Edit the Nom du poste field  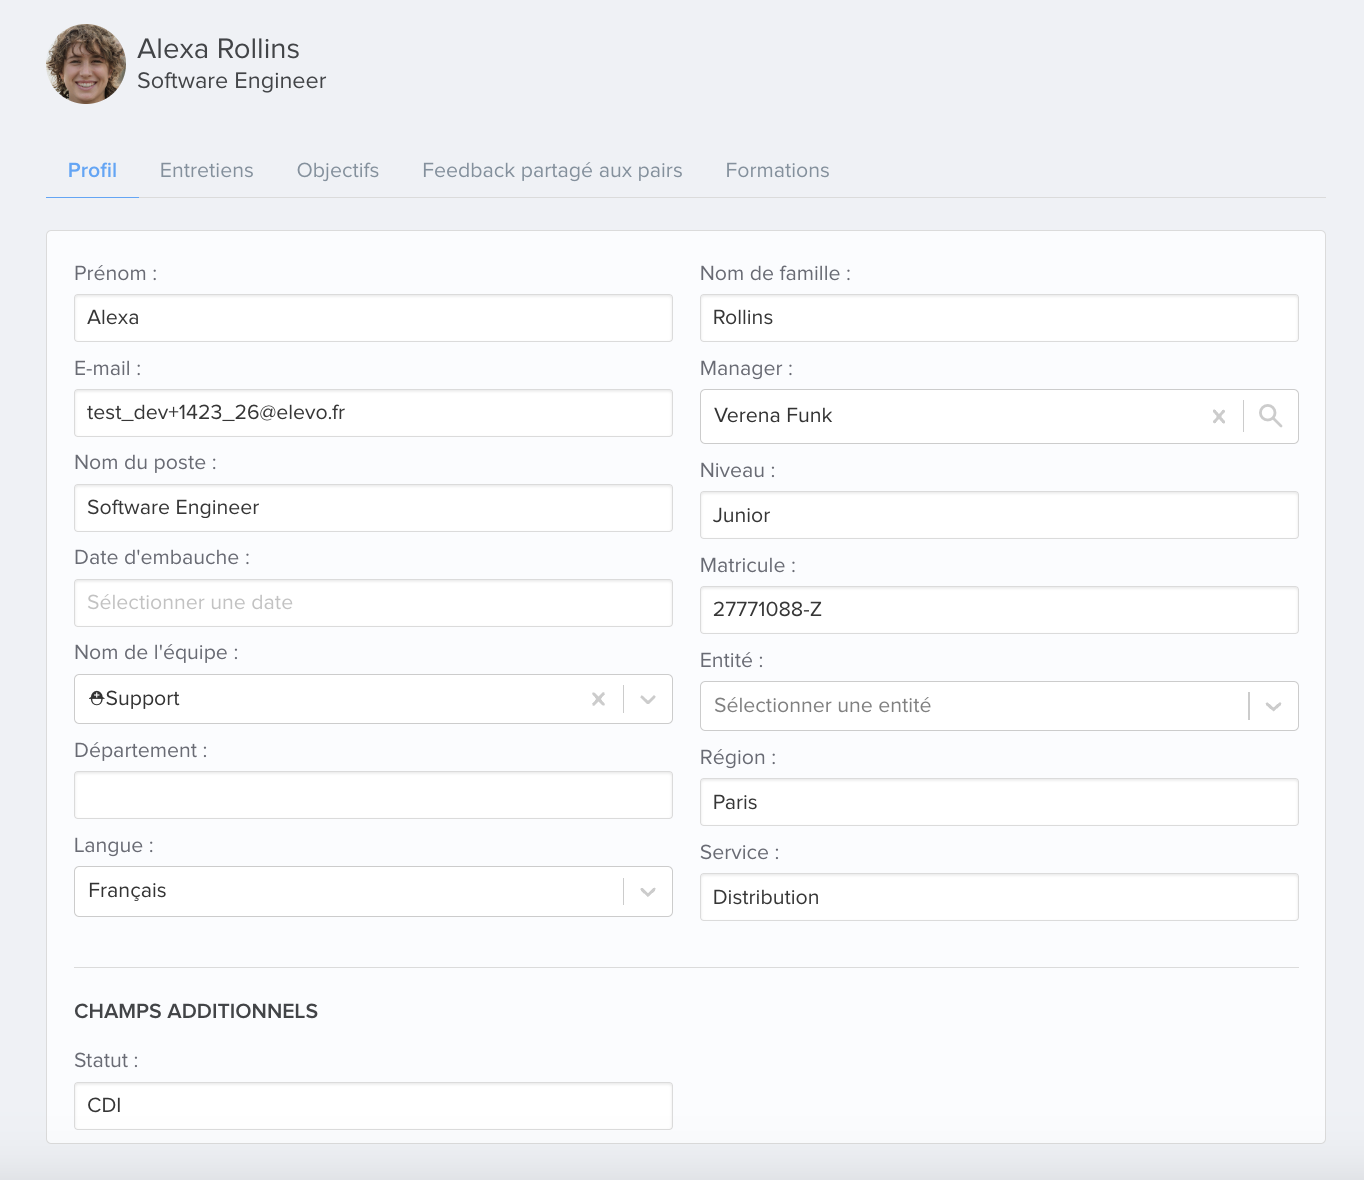[373, 508]
